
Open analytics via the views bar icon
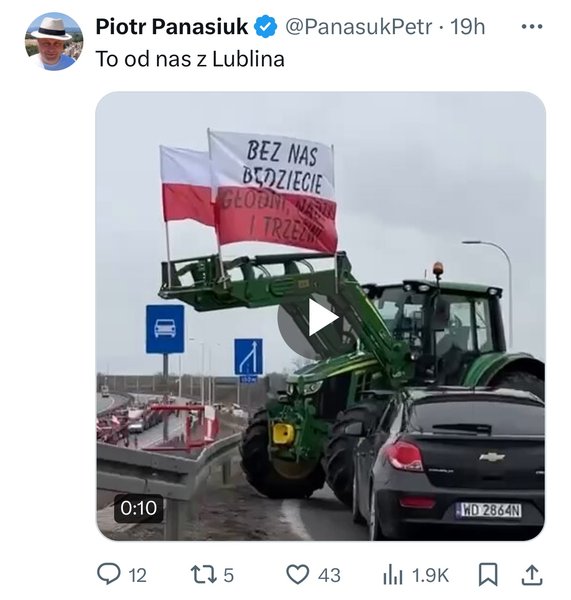(392, 575)
